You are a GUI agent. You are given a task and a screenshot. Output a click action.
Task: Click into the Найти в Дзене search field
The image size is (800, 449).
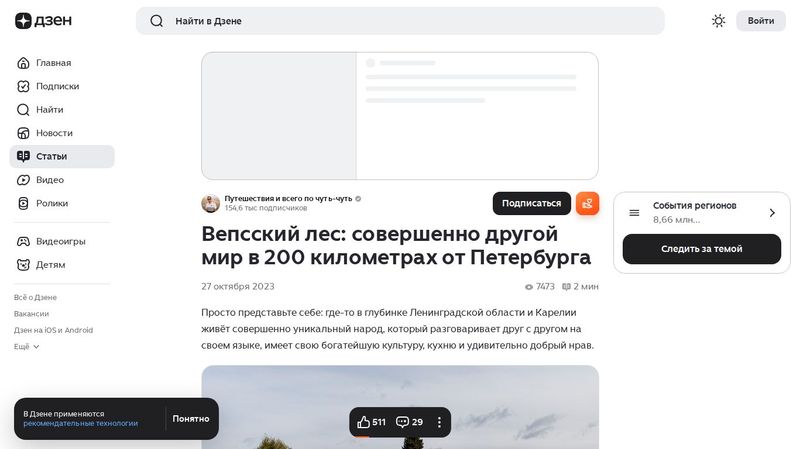400,21
